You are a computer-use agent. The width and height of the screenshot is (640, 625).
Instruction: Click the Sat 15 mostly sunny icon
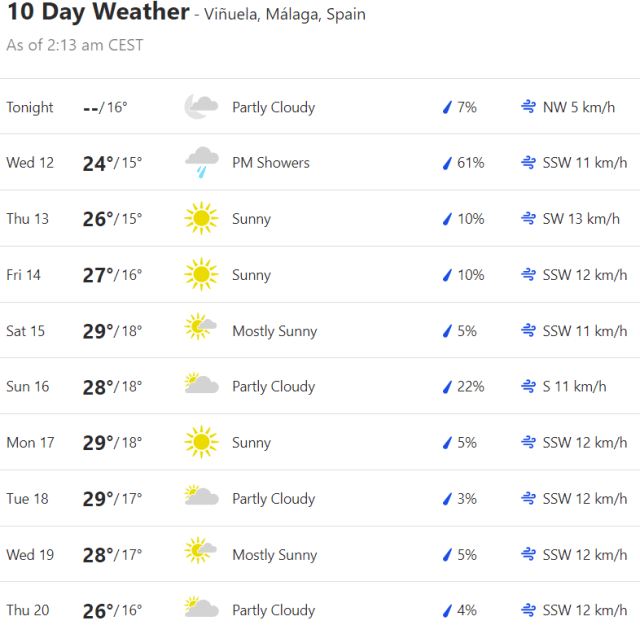pyautogui.click(x=201, y=330)
